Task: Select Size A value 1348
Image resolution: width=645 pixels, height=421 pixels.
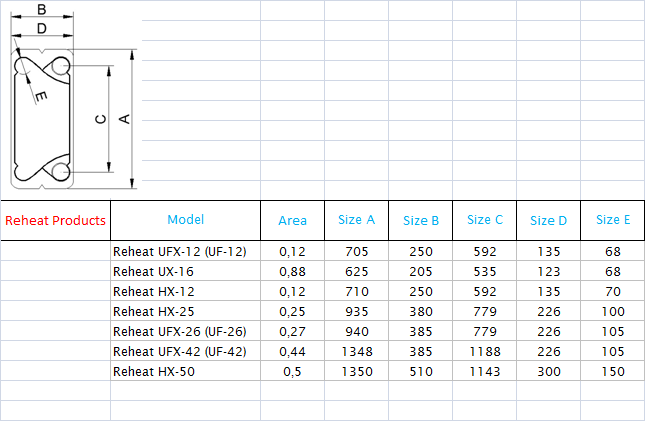Action: click(357, 351)
